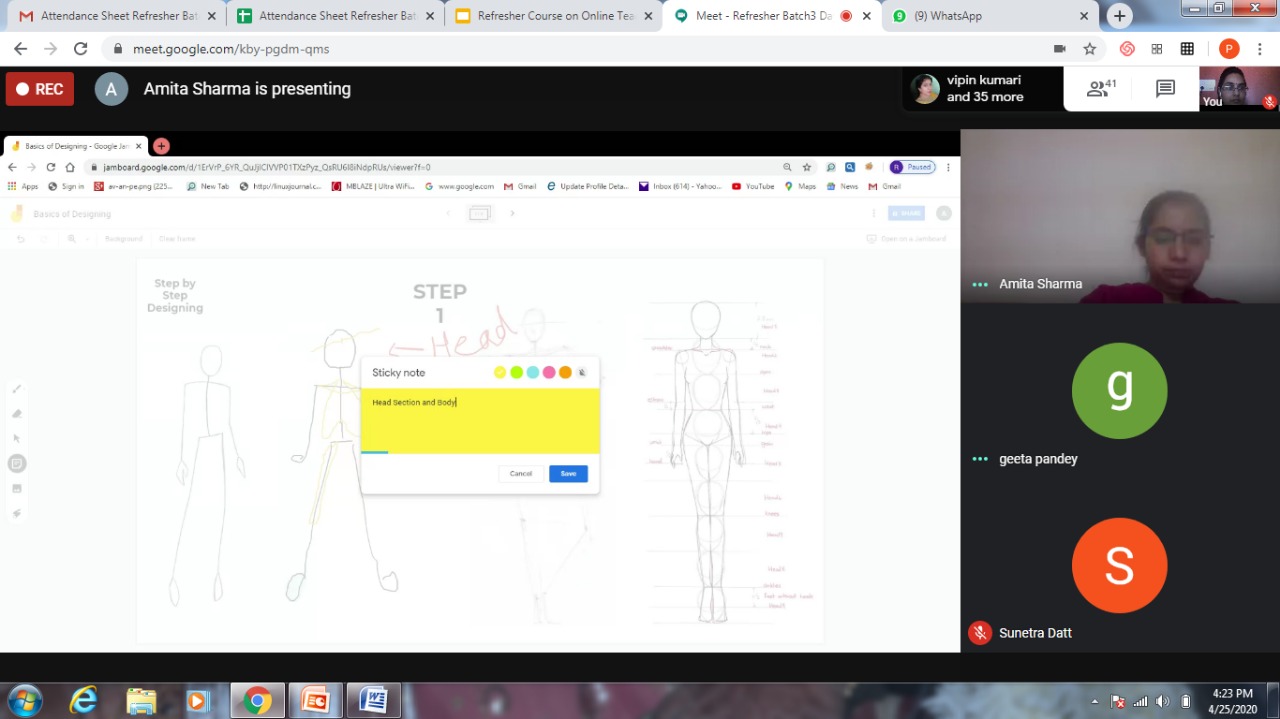Reload the Meet page
1280x719 pixels.
[x=80, y=49]
